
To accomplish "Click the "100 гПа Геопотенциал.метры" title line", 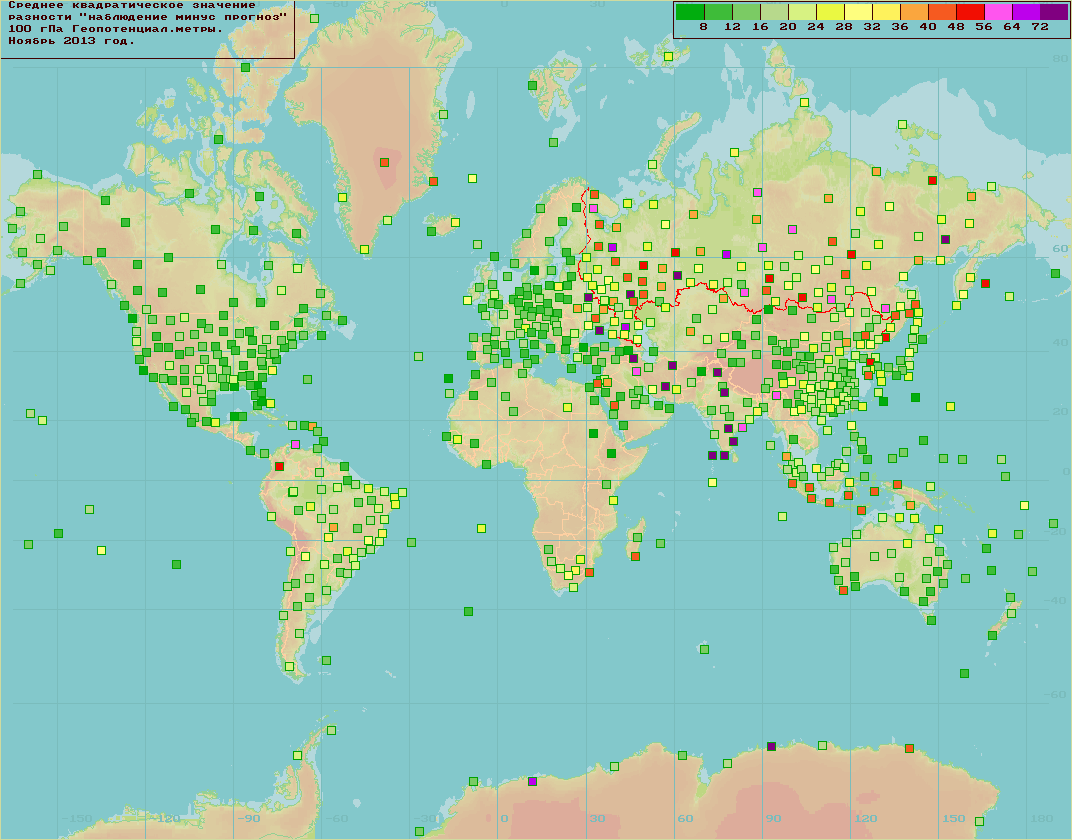I will pos(115,29).
